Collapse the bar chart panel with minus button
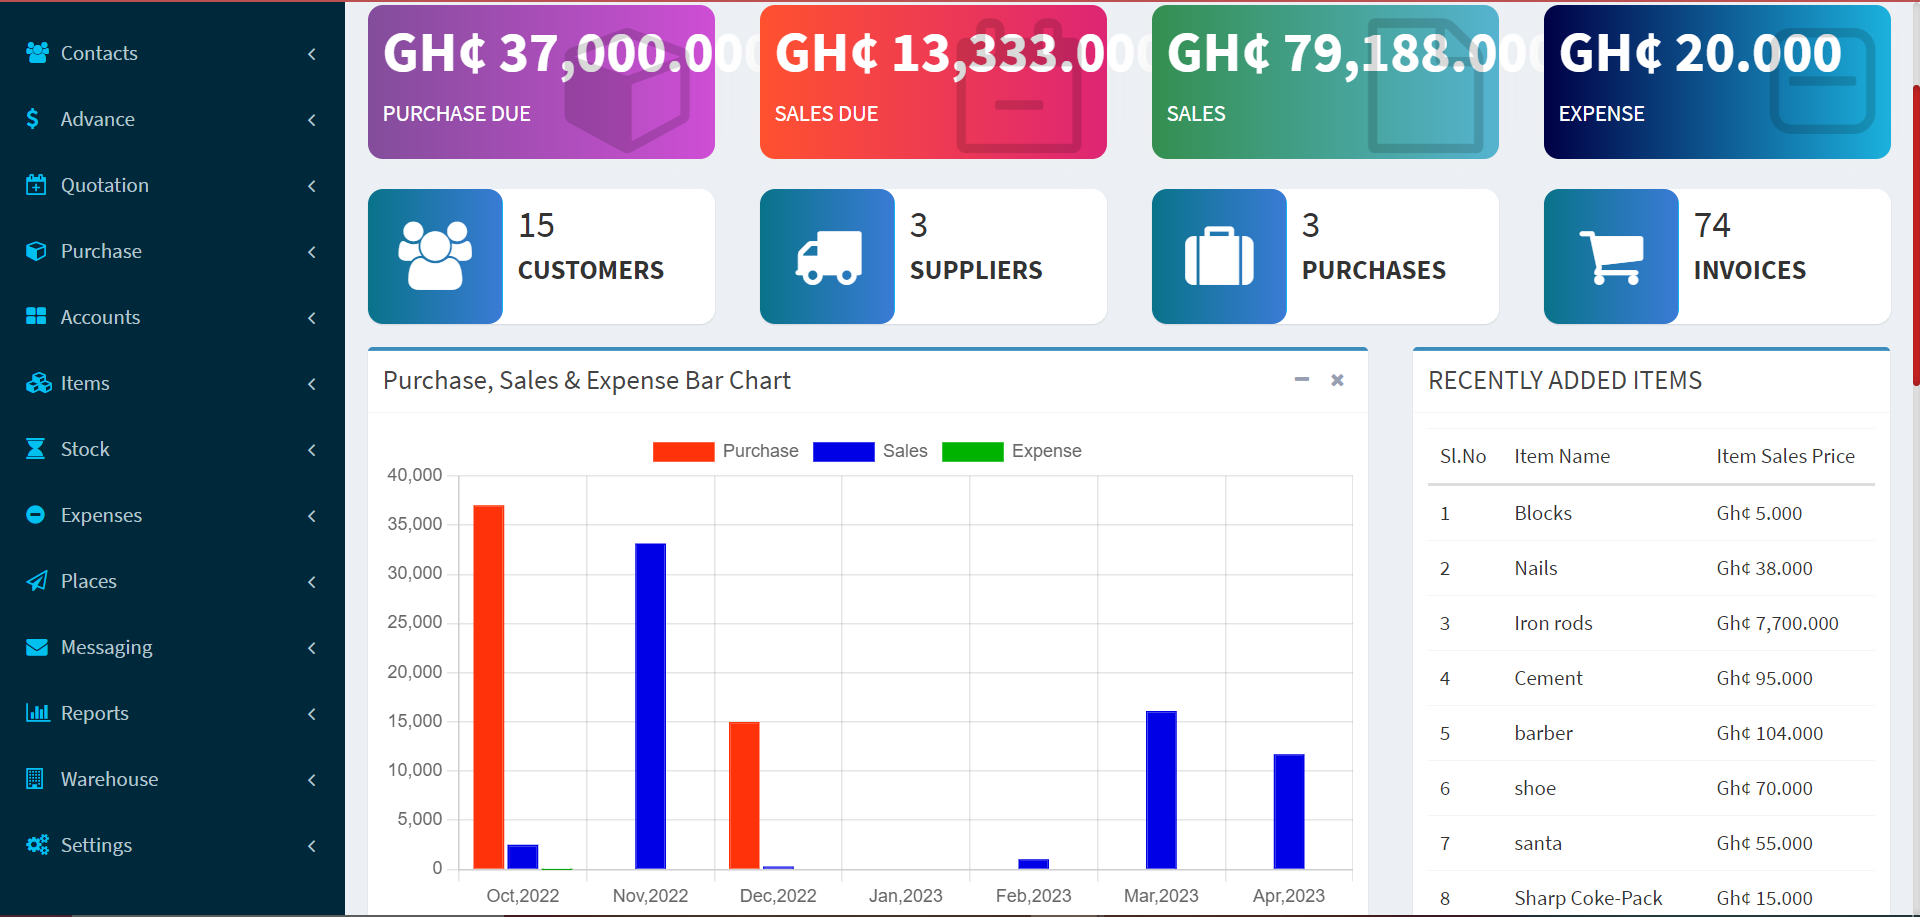 1301,380
